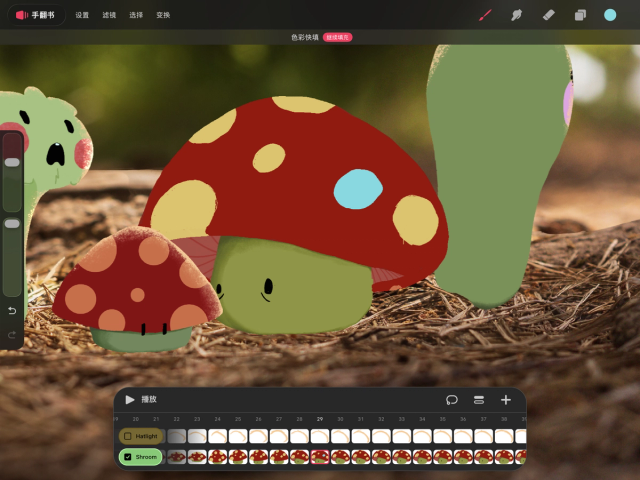Click the loop icon in timeline
Viewport: 640px width, 480px height.
(x=452, y=400)
